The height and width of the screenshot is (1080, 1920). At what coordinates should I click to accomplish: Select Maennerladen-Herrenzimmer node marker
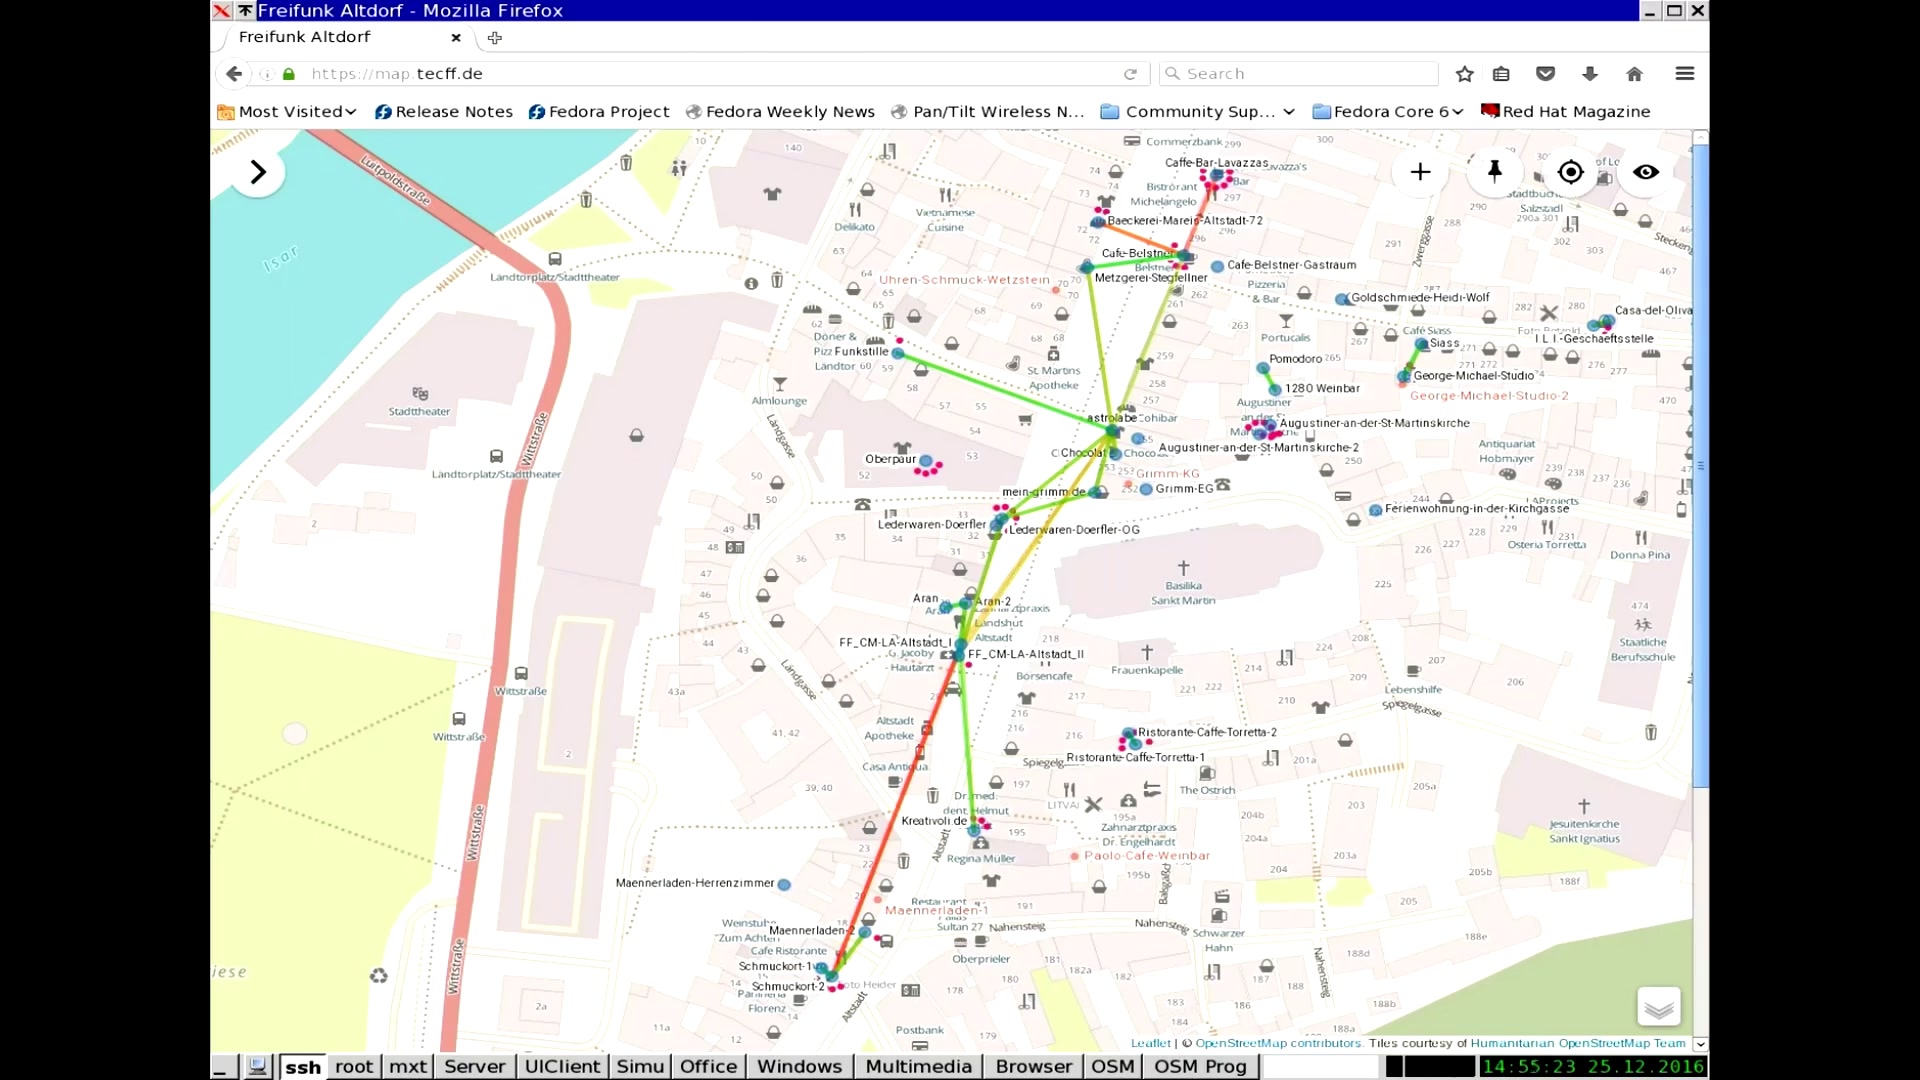pyautogui.click(x=784, y=885)
